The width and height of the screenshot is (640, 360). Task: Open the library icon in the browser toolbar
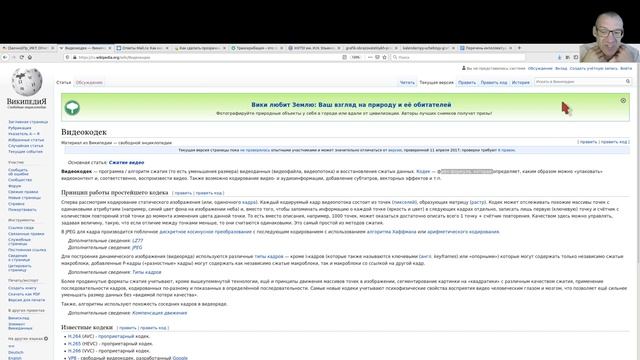pos(567,58)
